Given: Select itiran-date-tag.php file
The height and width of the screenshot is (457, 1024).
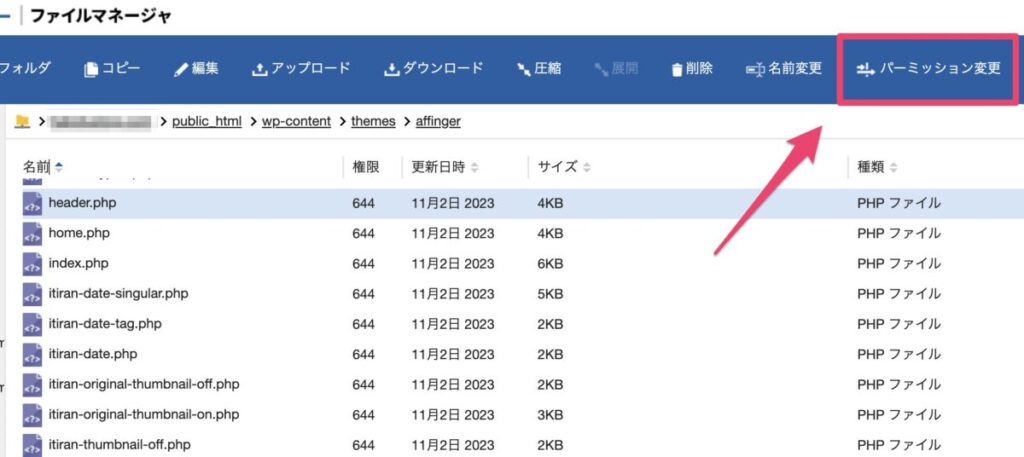Looking at the screenshot, I should click(105, 324).
